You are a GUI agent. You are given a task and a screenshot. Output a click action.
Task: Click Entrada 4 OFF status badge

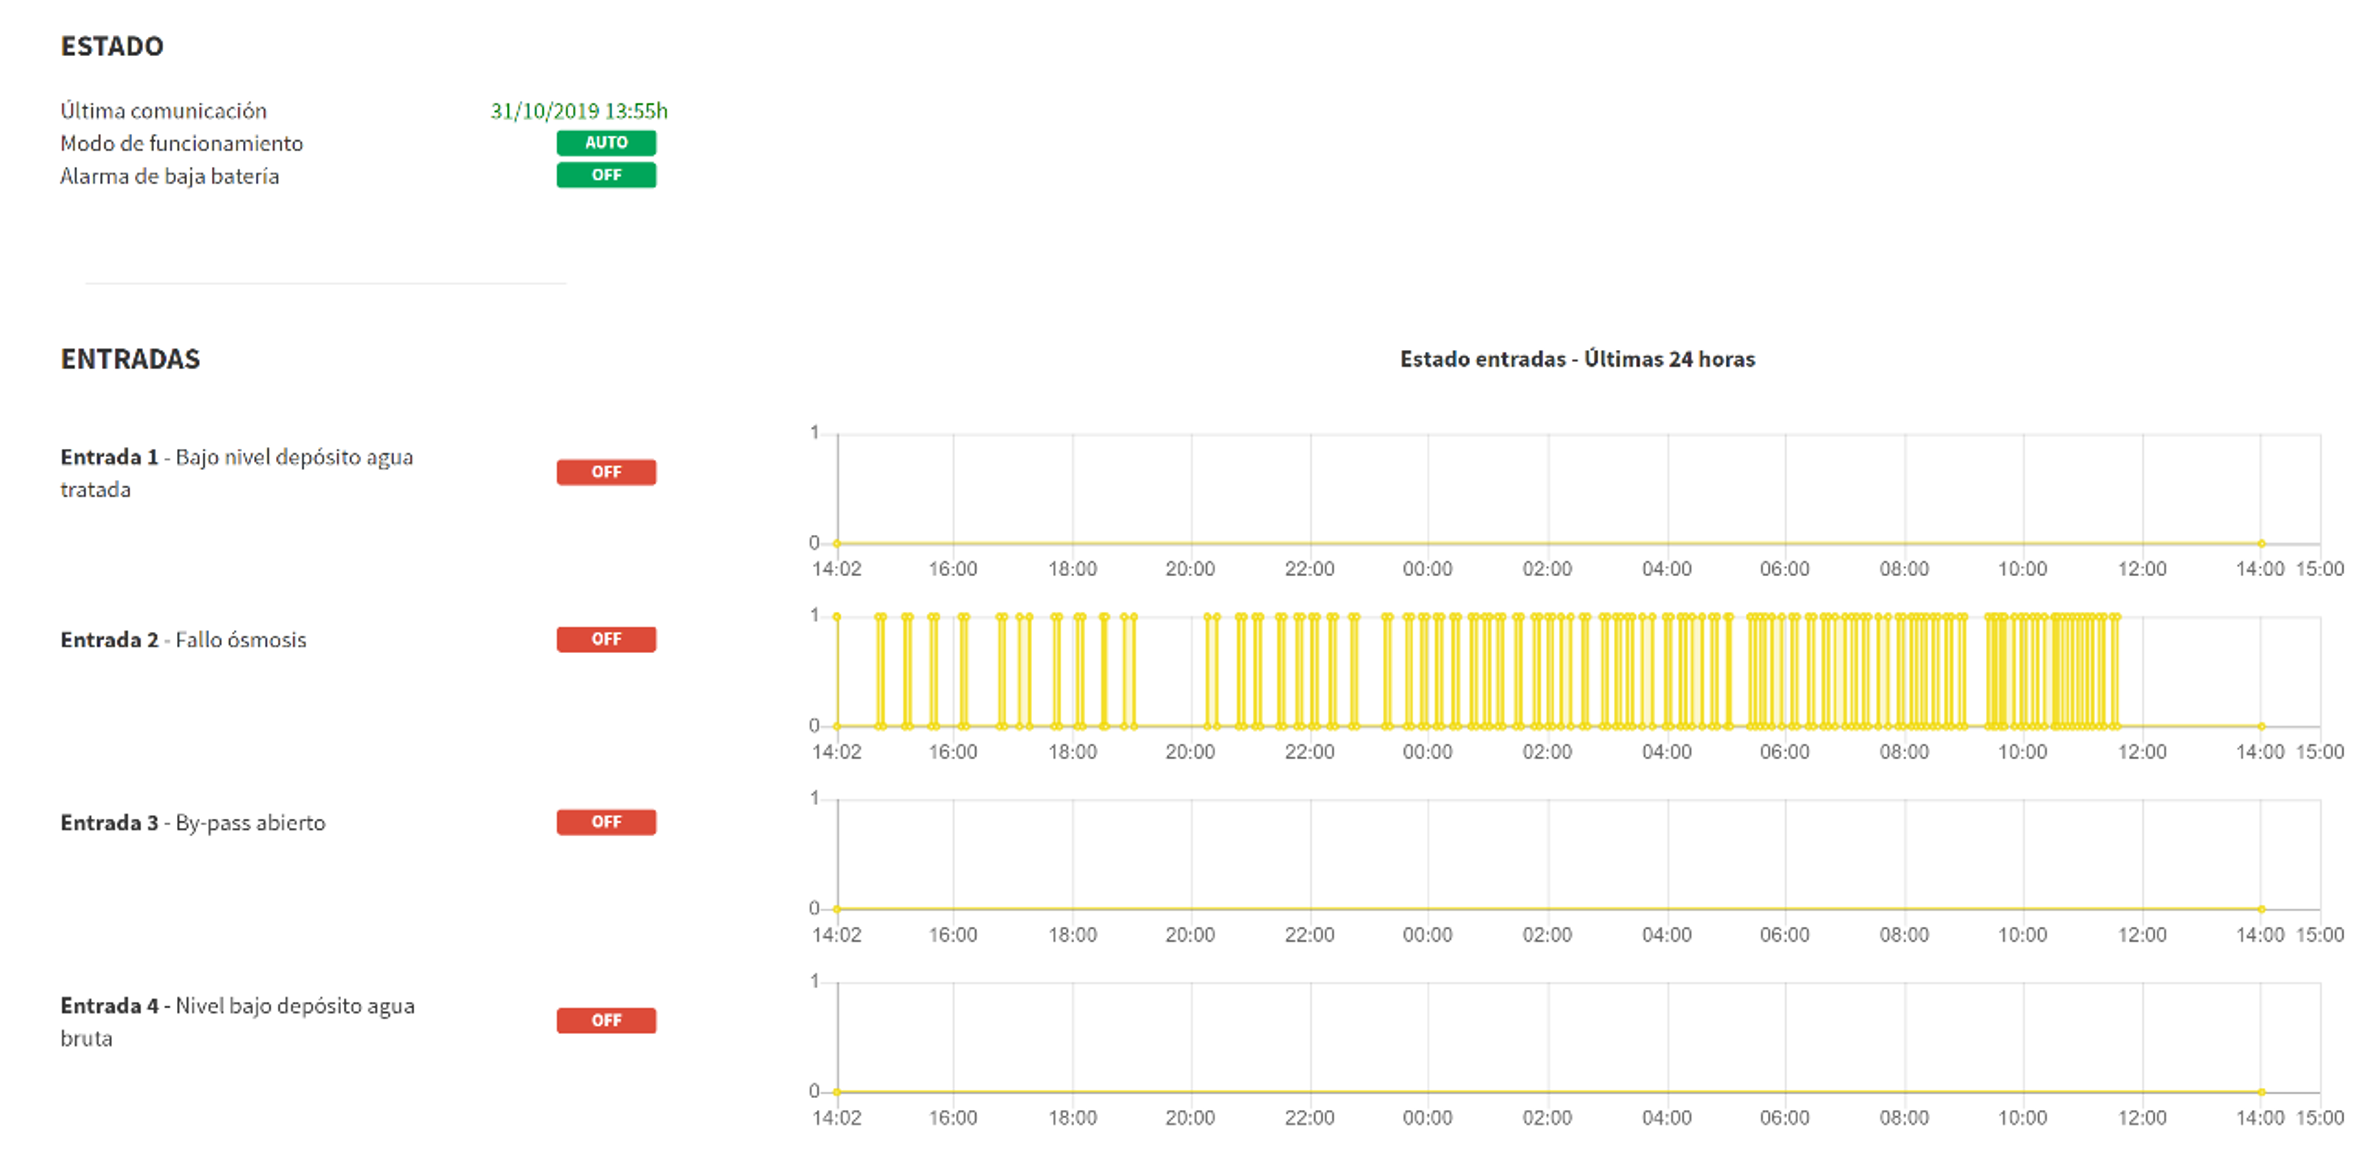(606, 1020)
